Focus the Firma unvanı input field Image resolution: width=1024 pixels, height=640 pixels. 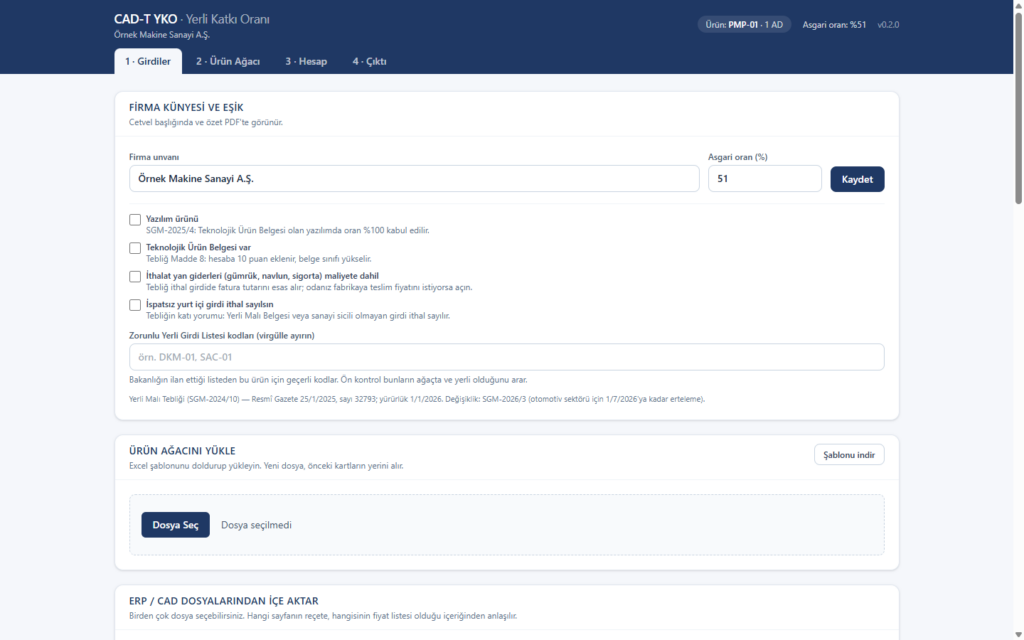[x=414, y=178]
